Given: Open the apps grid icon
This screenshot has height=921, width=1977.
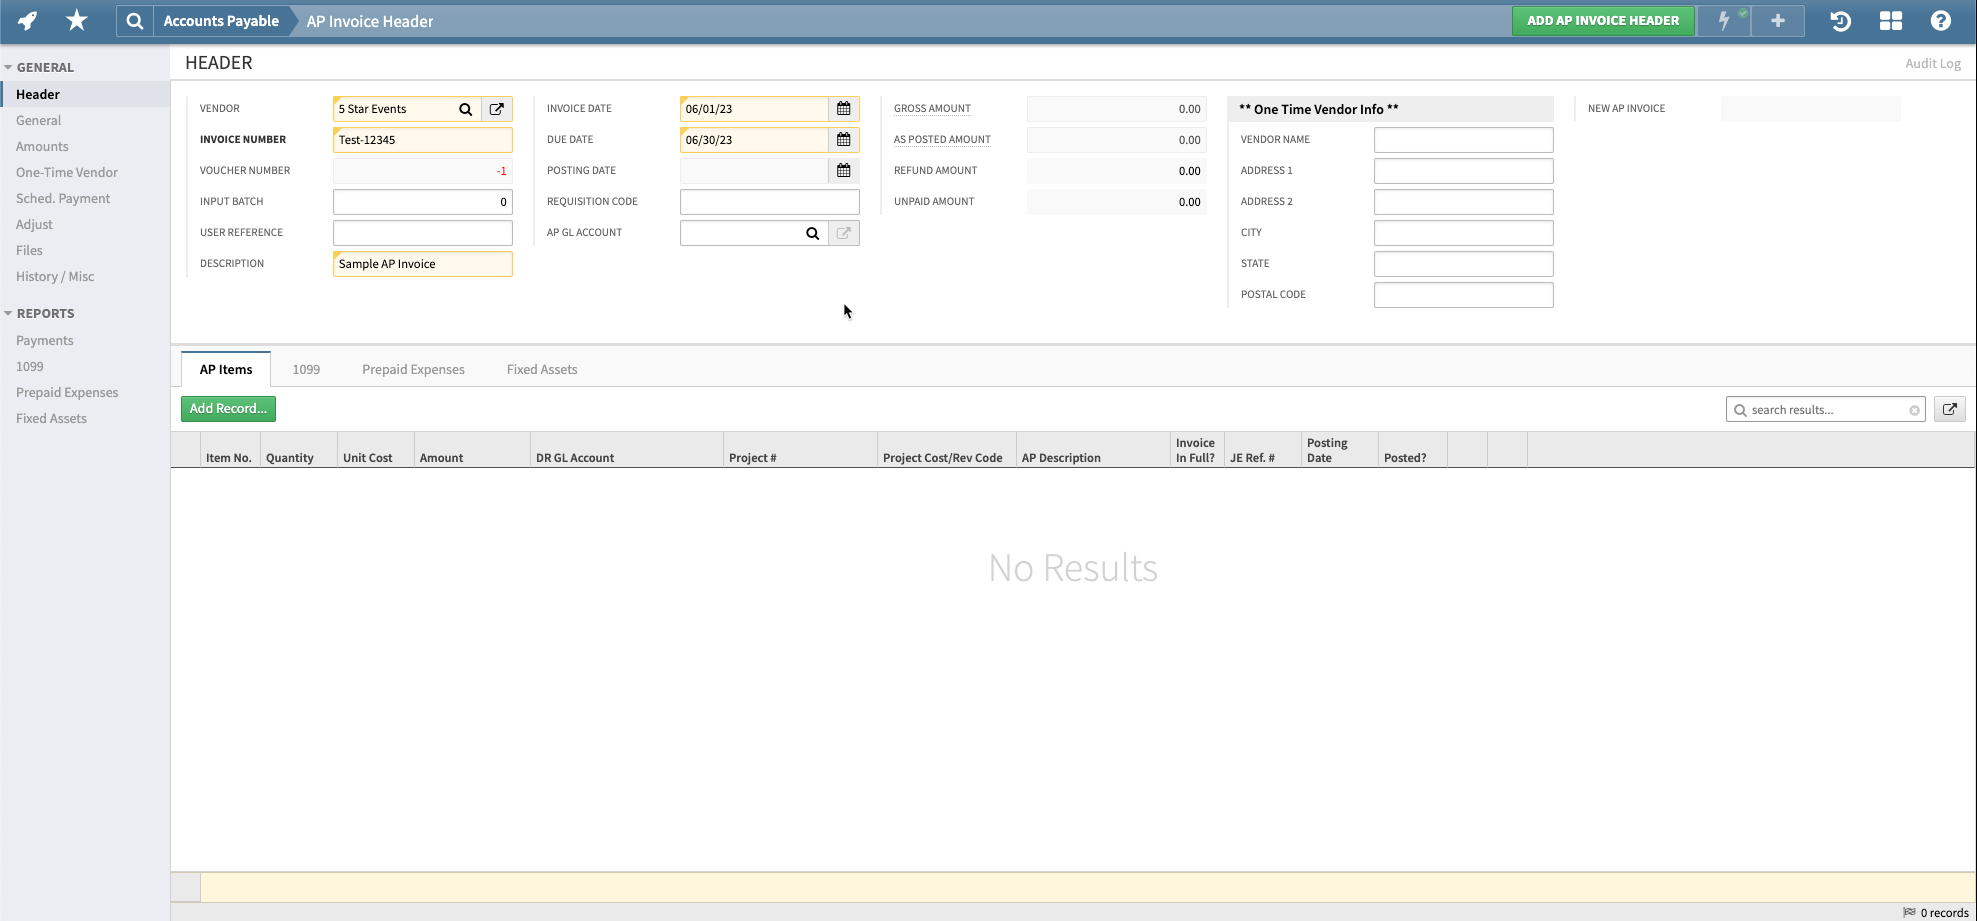Looking at the screenshot, I should [x=1890, y=20].
